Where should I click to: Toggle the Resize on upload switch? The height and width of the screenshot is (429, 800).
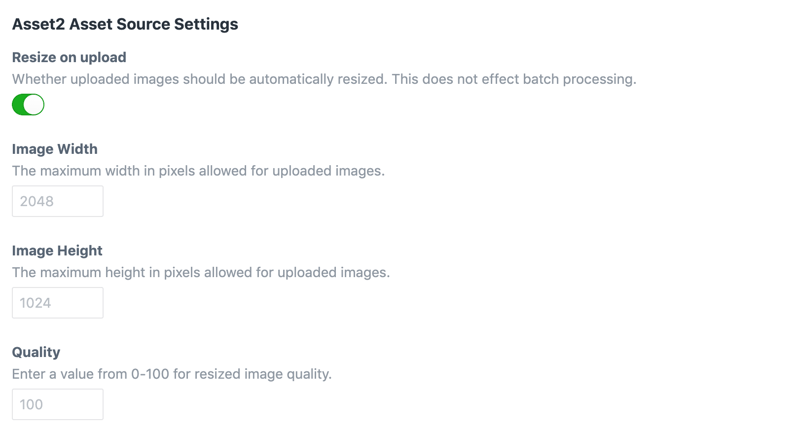pyautogui.click(x=28, y=104)
